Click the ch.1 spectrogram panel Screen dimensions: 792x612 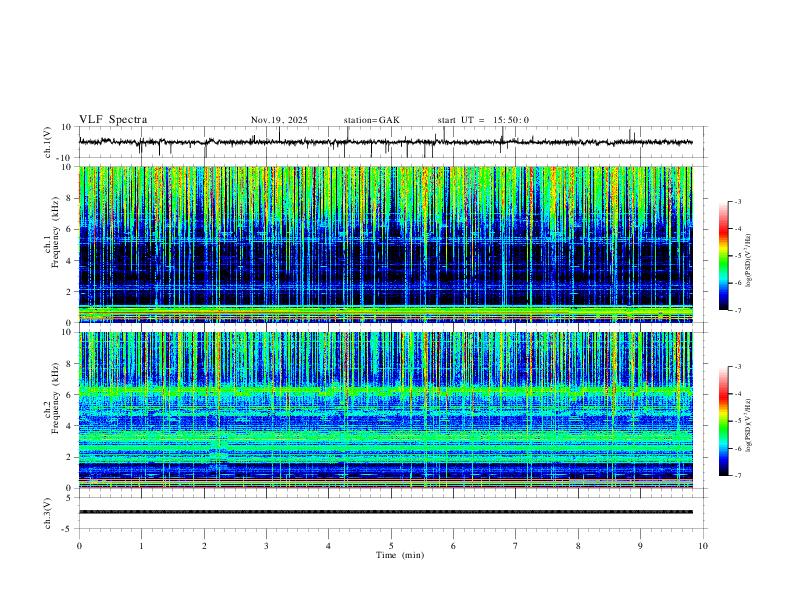pos(386,244)
